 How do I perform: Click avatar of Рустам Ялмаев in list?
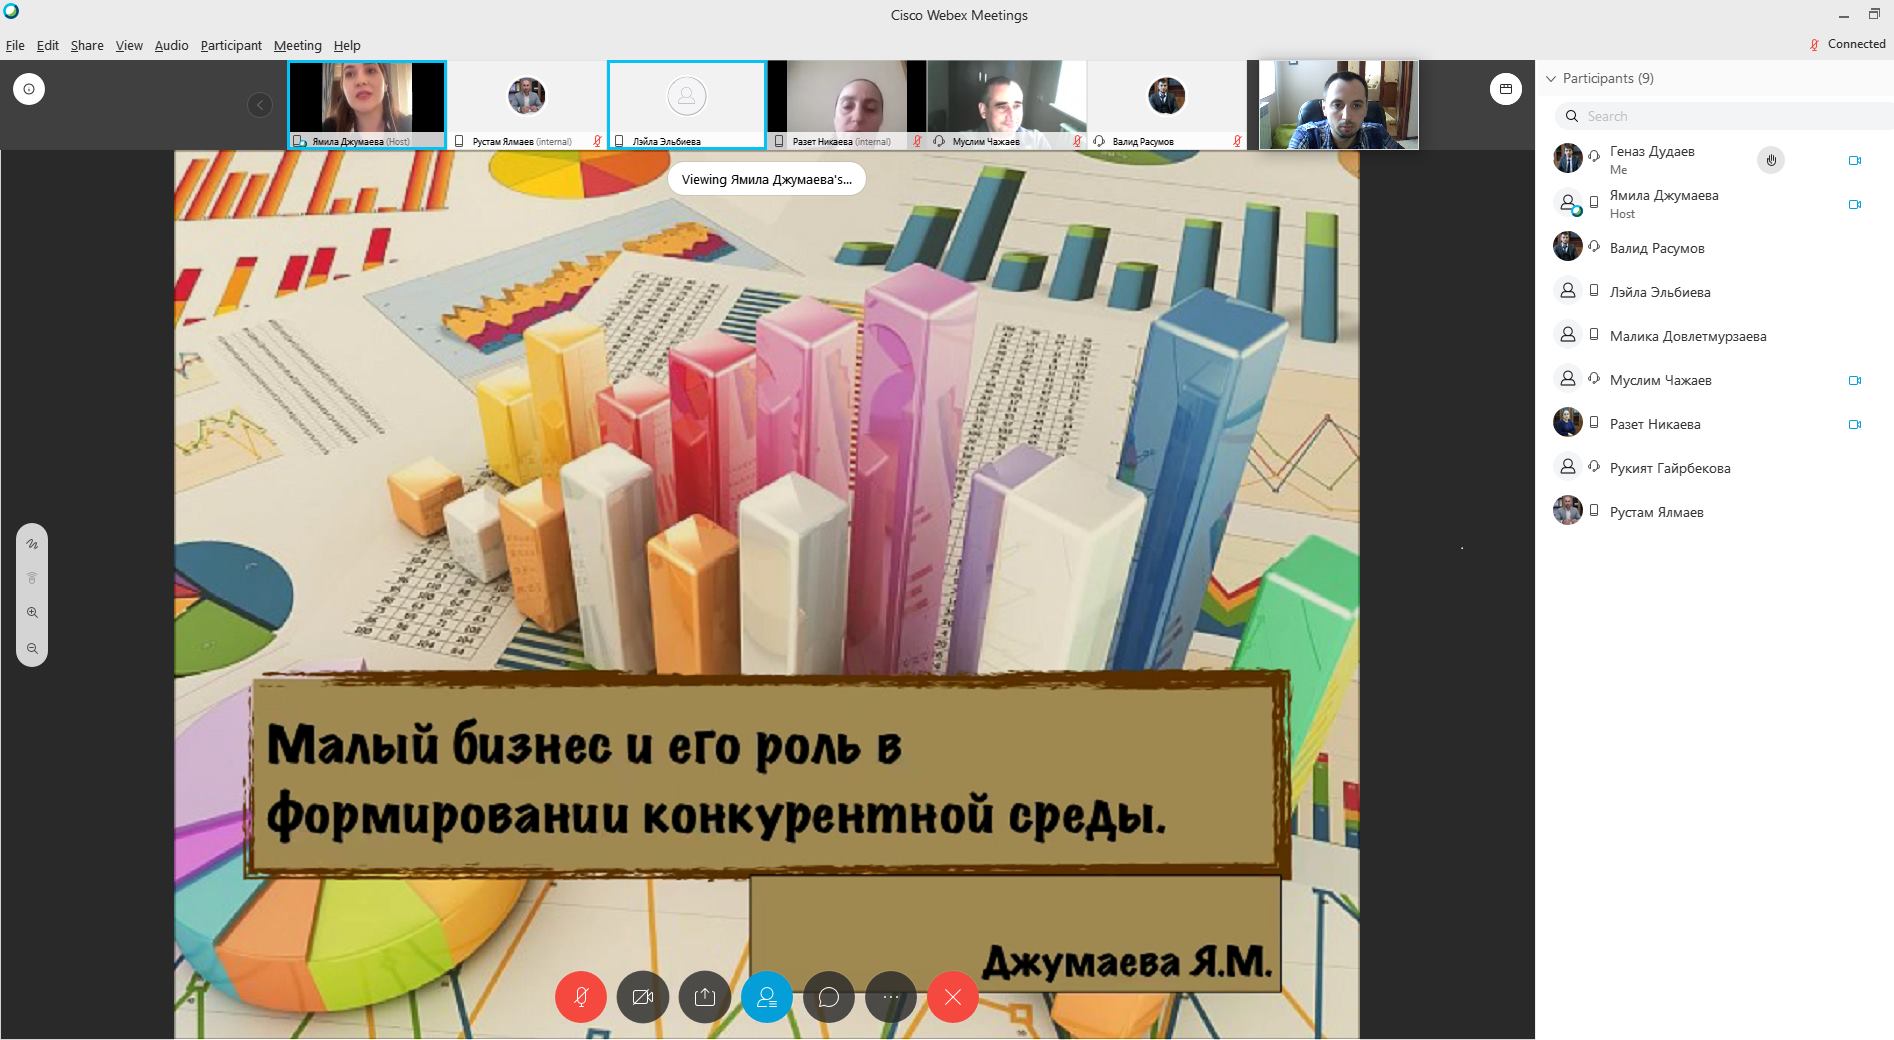coord(1567,510)
